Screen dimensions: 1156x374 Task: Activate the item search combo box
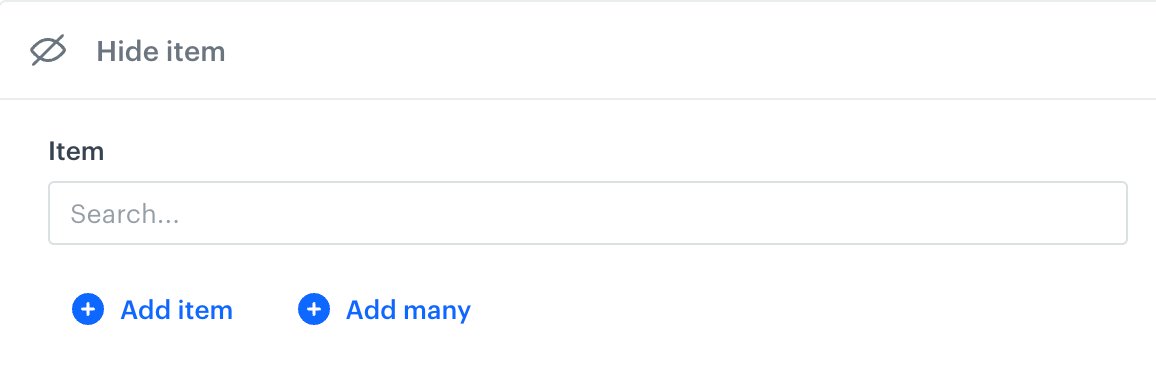click(588, 213)
